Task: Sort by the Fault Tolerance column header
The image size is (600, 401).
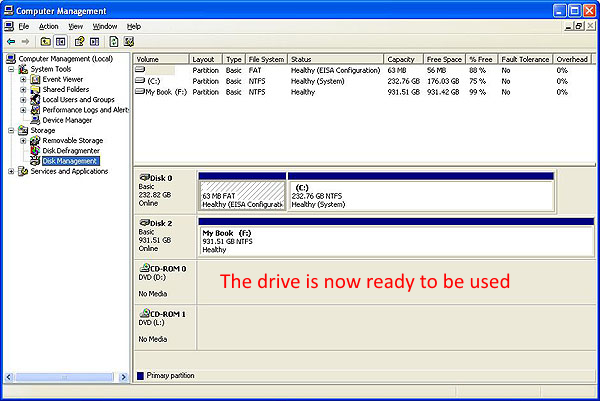Action: [525, 59]
